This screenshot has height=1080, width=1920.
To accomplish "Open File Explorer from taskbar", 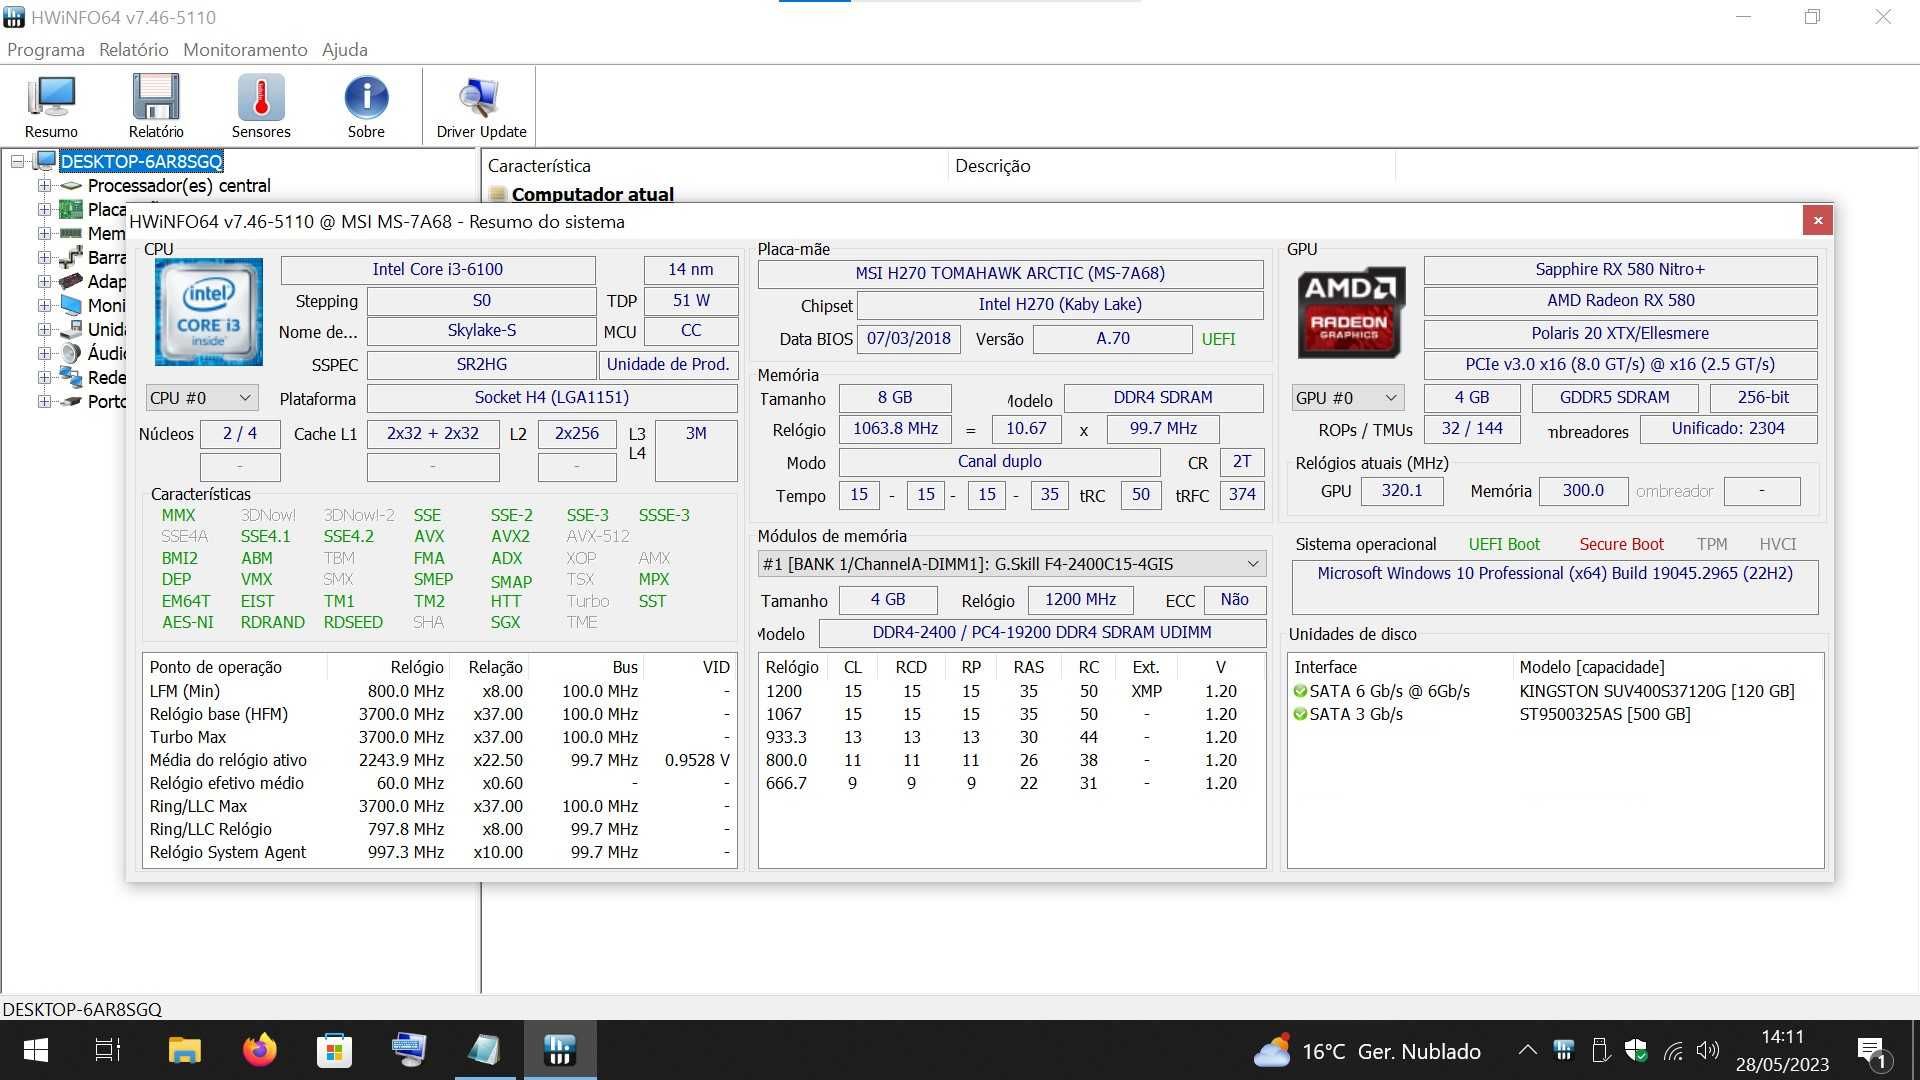I will (184, 1050).
